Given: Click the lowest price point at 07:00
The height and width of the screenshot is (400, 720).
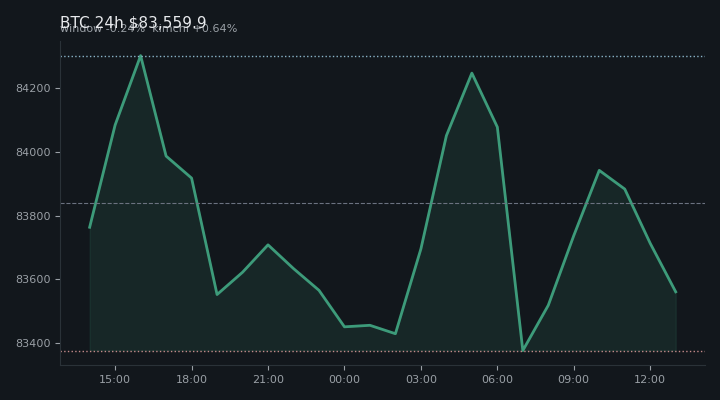Looking at the screenshot, I should pyautogui.click(x=523, y=351).
